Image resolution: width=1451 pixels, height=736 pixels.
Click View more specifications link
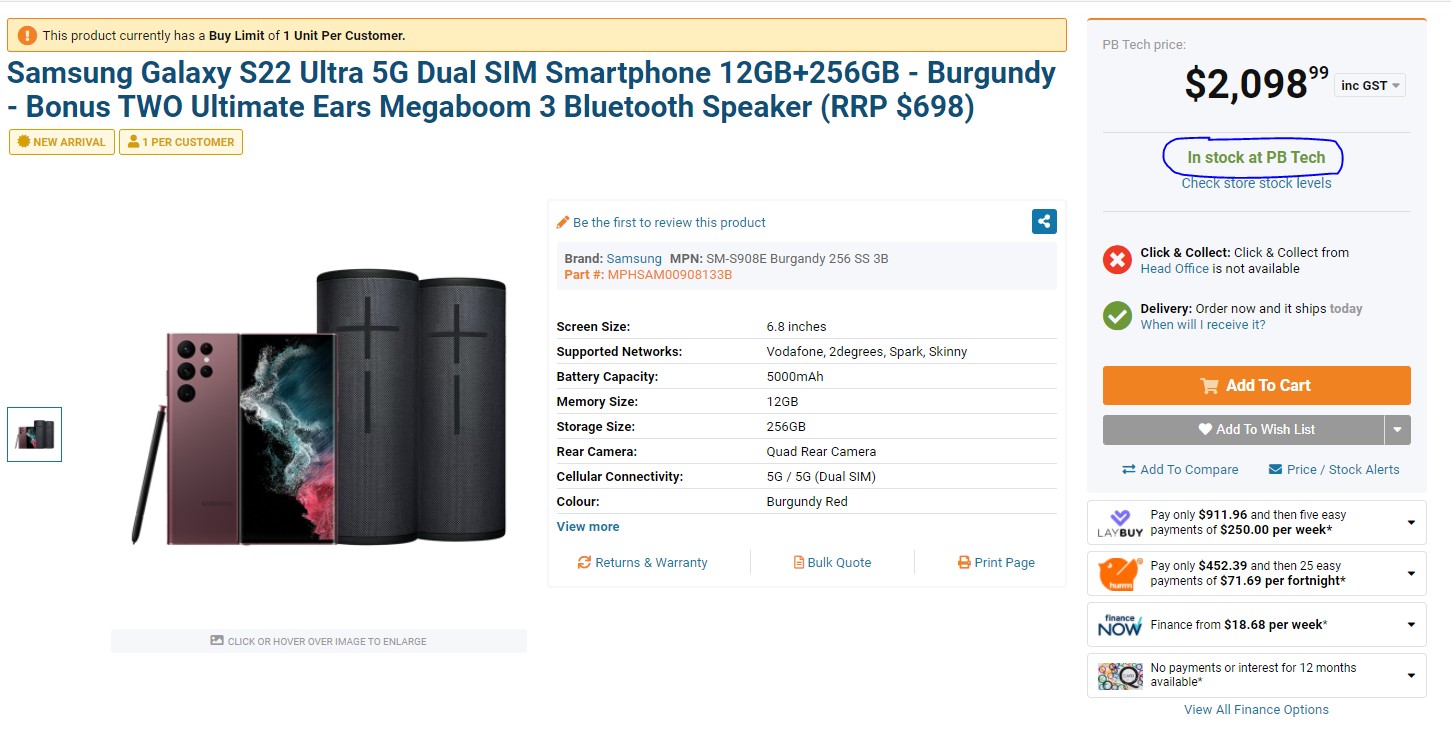pyautogui.click(x=588, y=527)
